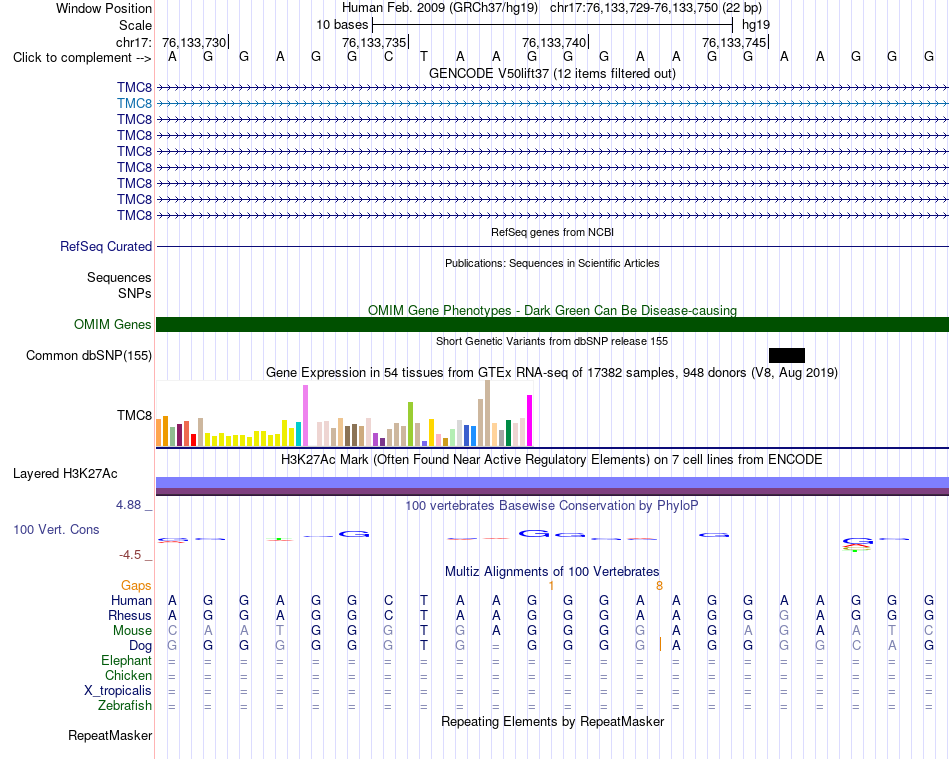Click 'Publications: Sequences in Scientific Articles' title
The image size is (950, 759).
[552, 263]
